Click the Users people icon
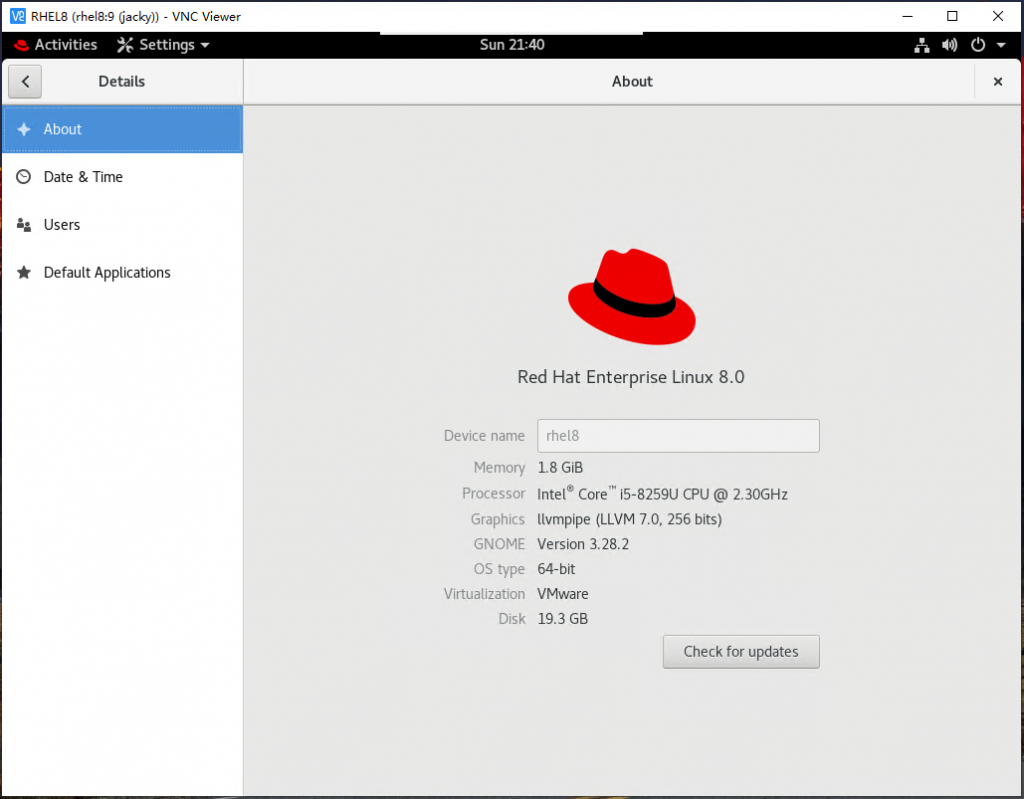1024x799 pixels. point(24,225)
